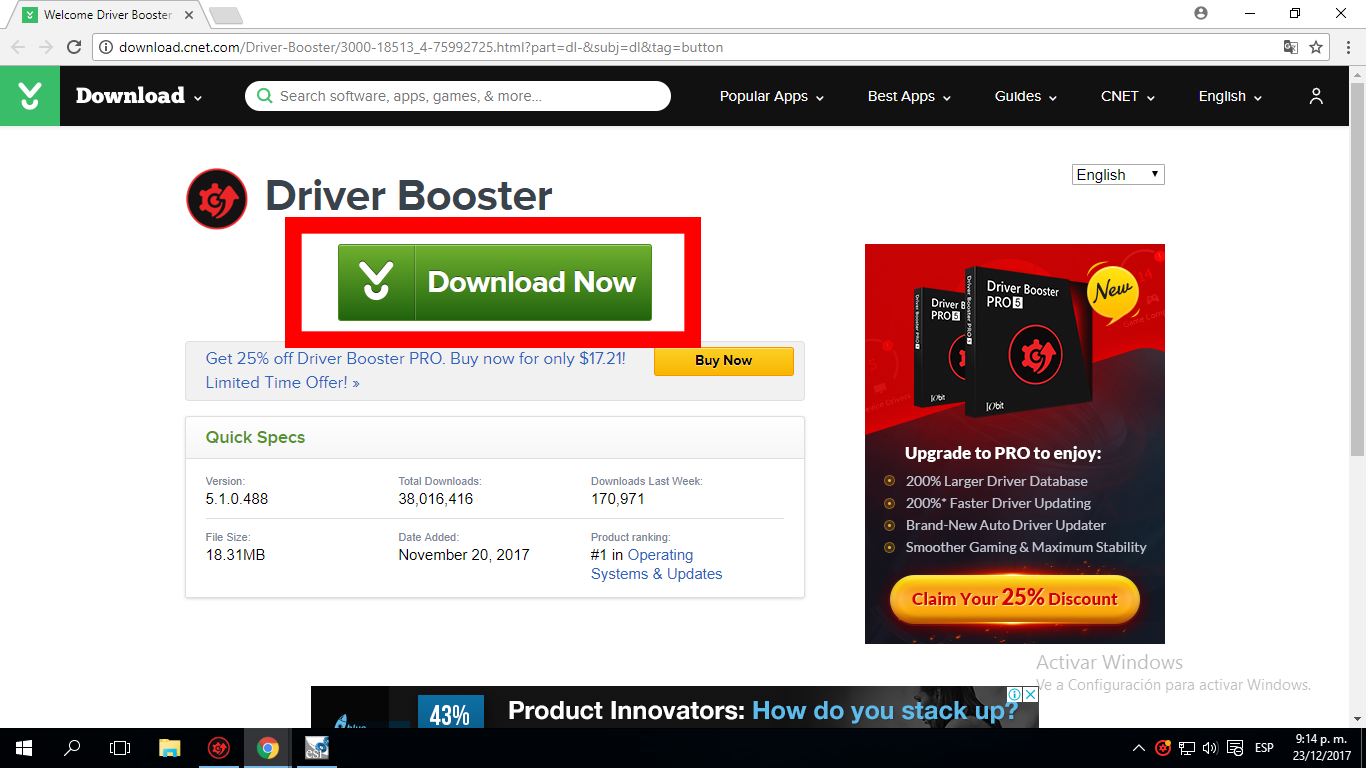Open the English language select box on the page

[1118, 175]
